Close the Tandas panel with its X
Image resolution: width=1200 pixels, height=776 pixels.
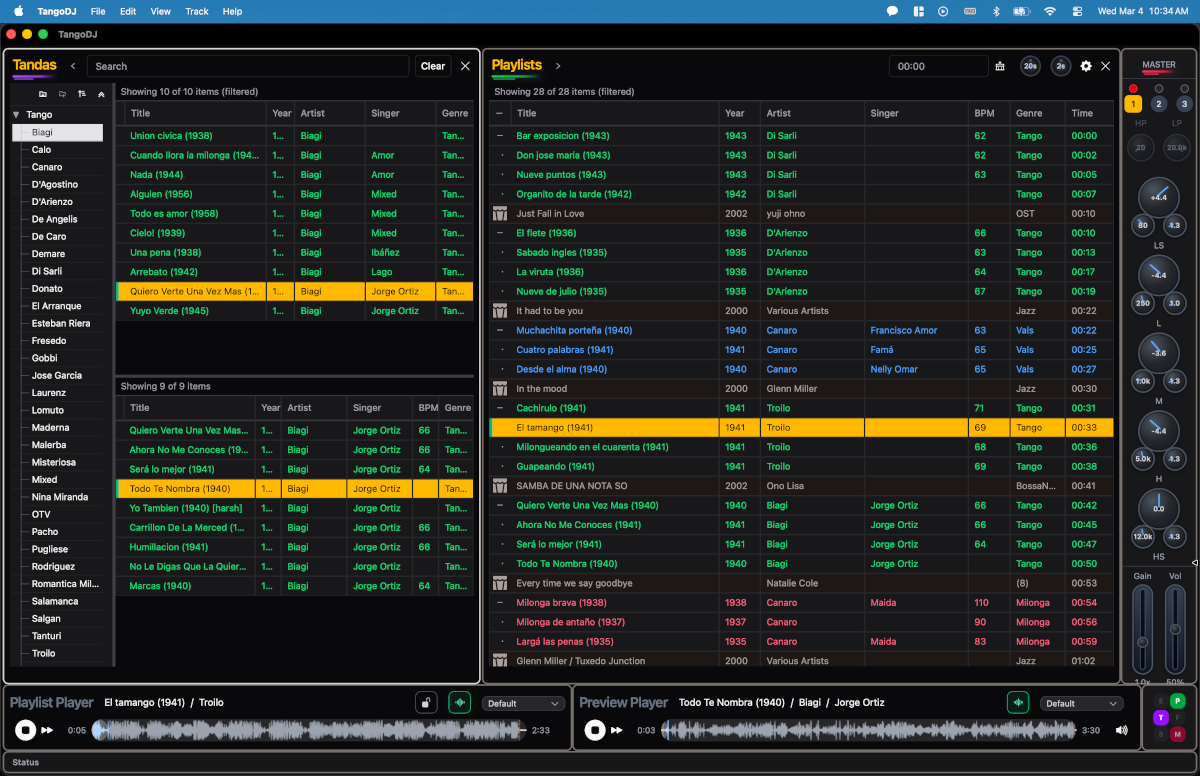coord(465,66)
